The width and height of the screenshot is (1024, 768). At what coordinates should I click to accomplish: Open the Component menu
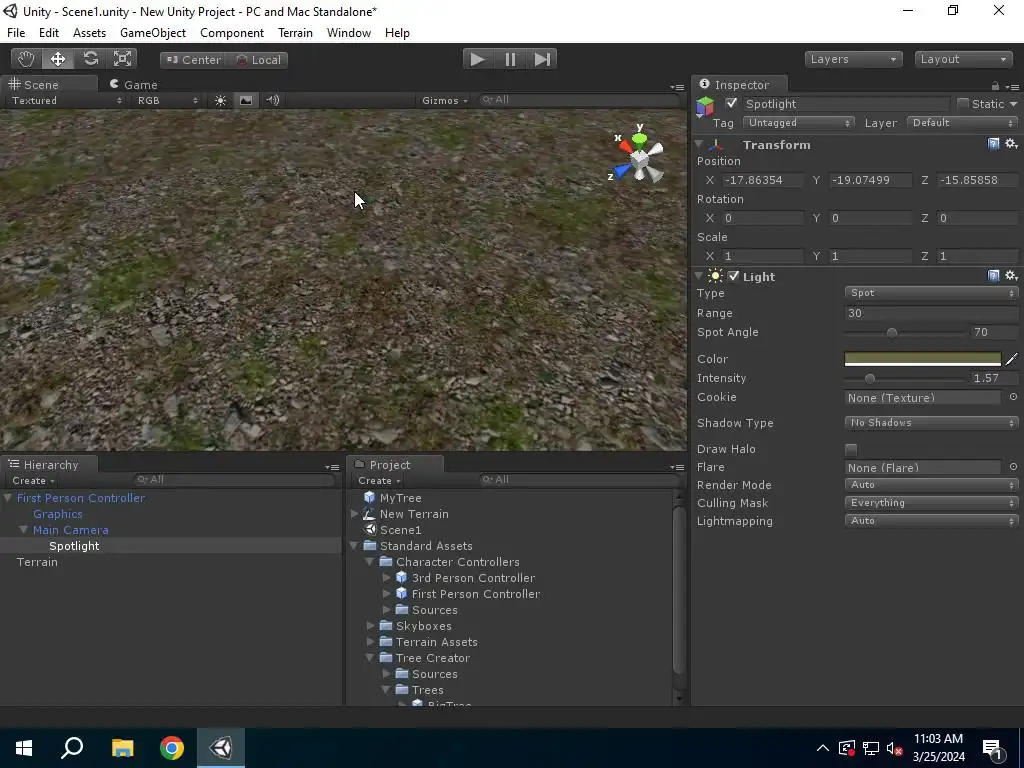232,33
